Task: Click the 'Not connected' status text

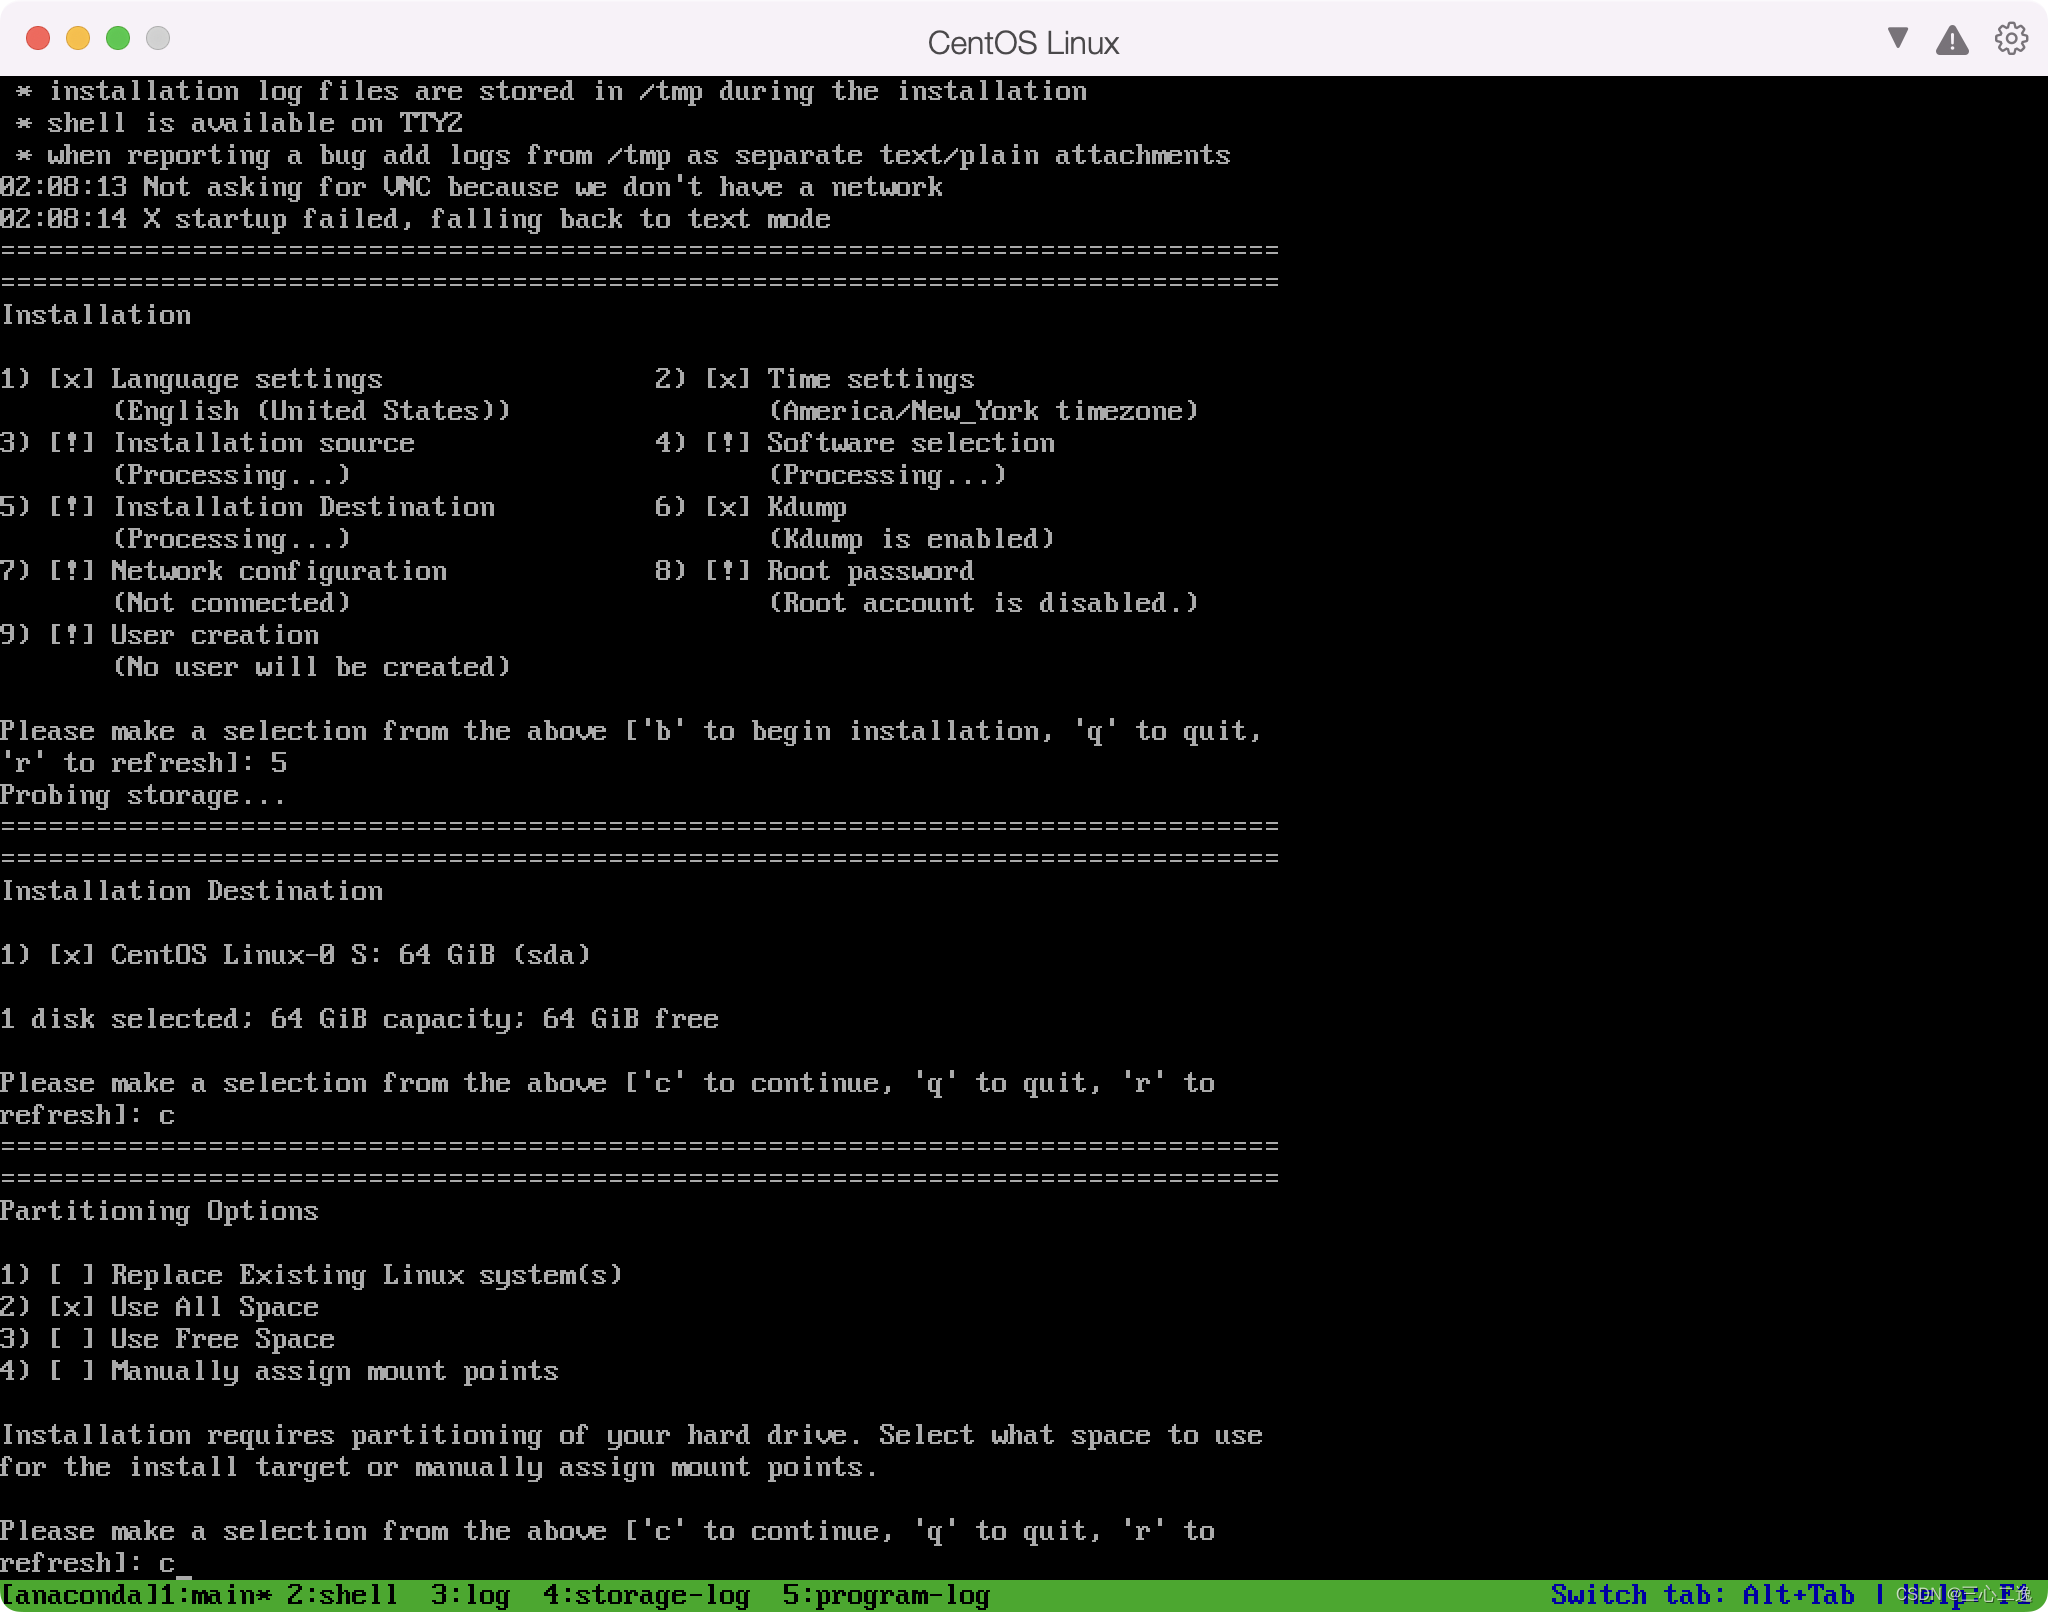Action: click(x=231, y=603)
